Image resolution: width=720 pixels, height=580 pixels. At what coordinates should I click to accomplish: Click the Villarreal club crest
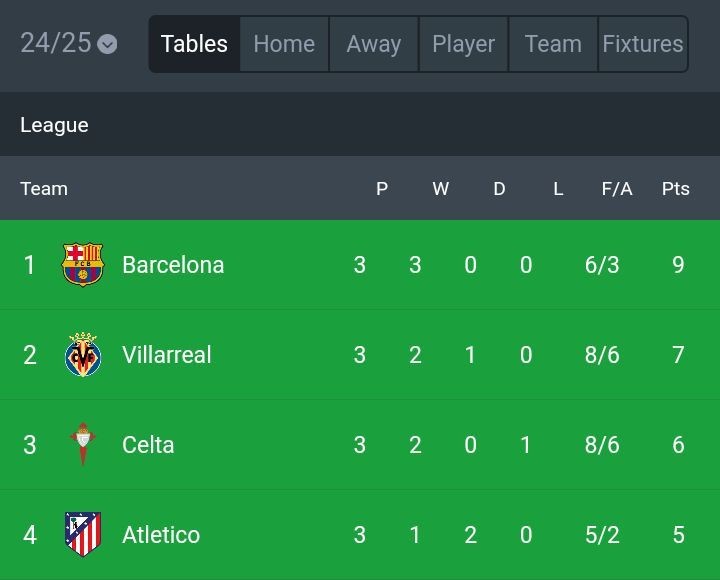point(83,355)
